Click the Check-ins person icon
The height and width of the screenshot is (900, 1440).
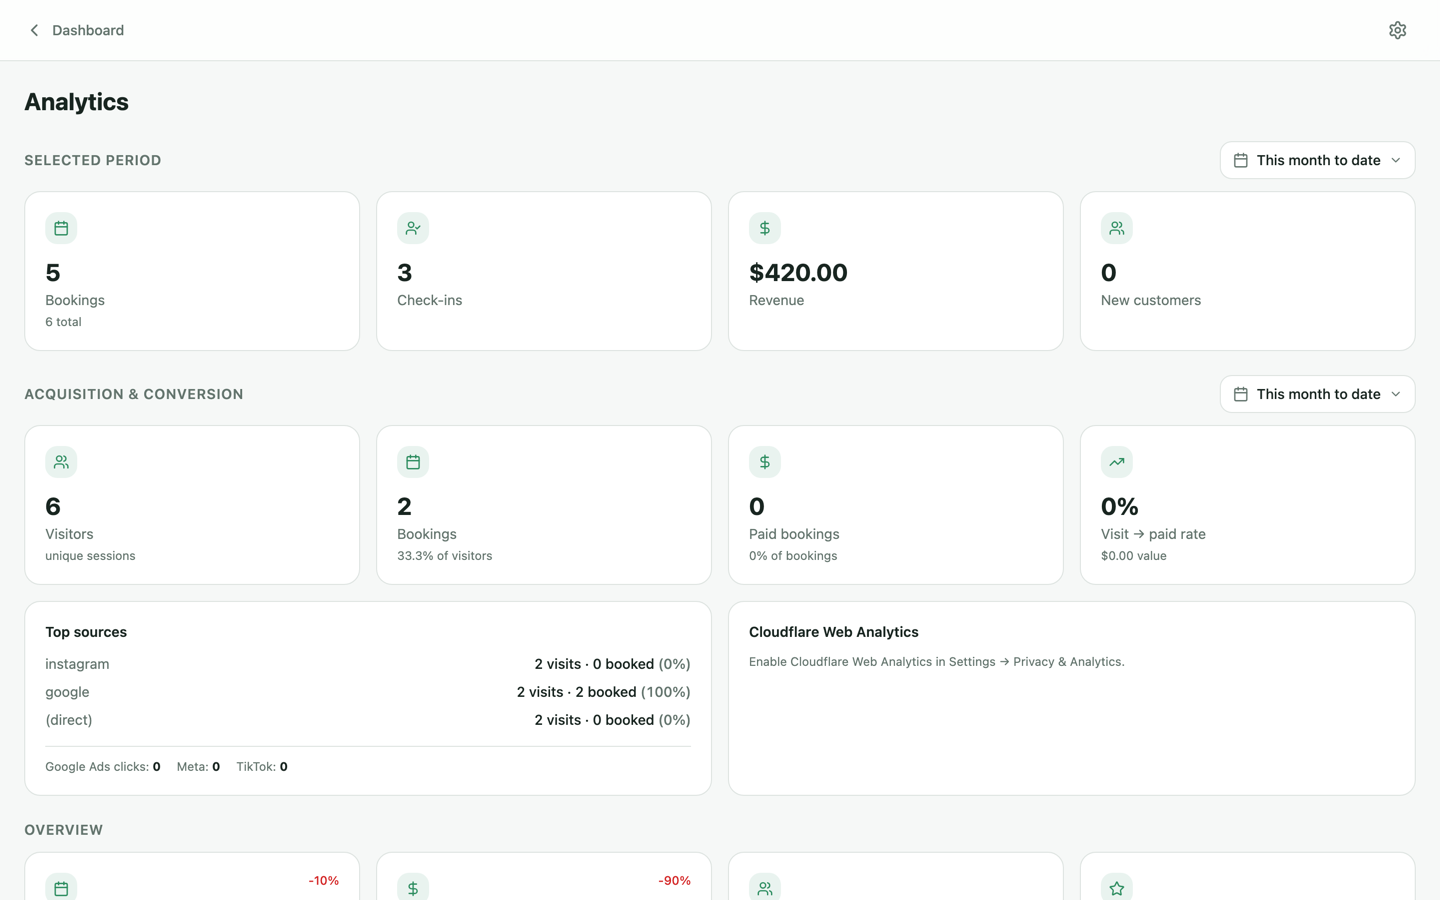pos(413,228)
